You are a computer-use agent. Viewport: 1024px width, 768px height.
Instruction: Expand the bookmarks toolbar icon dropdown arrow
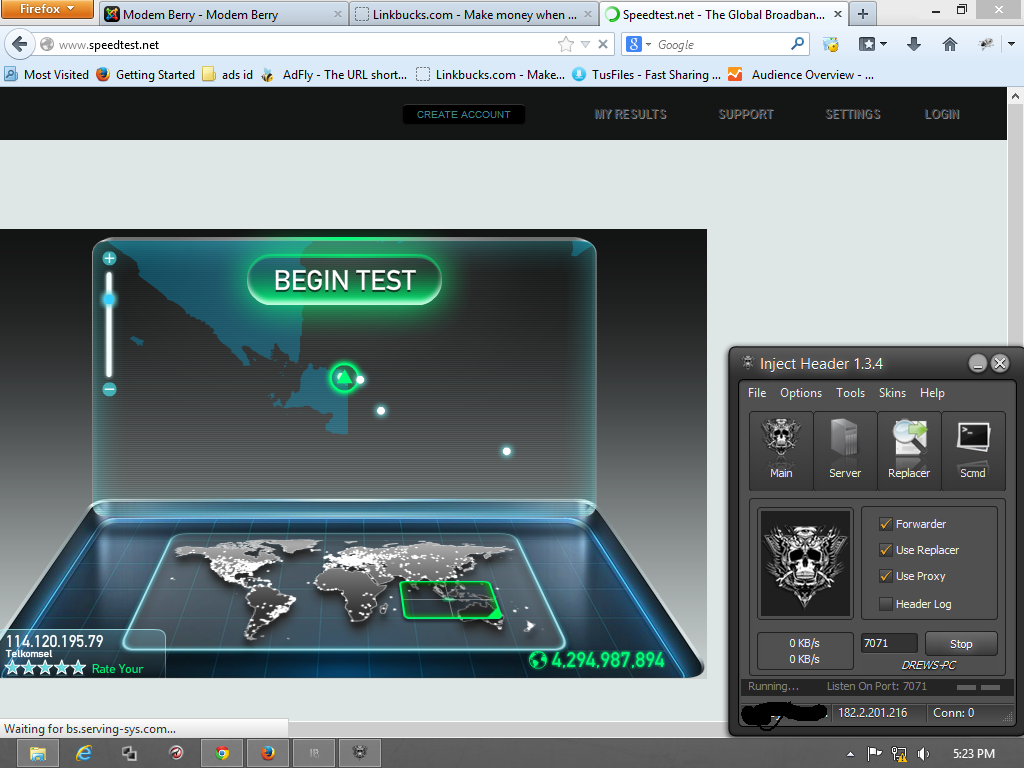pyautogui.click(x=884, y=44)
